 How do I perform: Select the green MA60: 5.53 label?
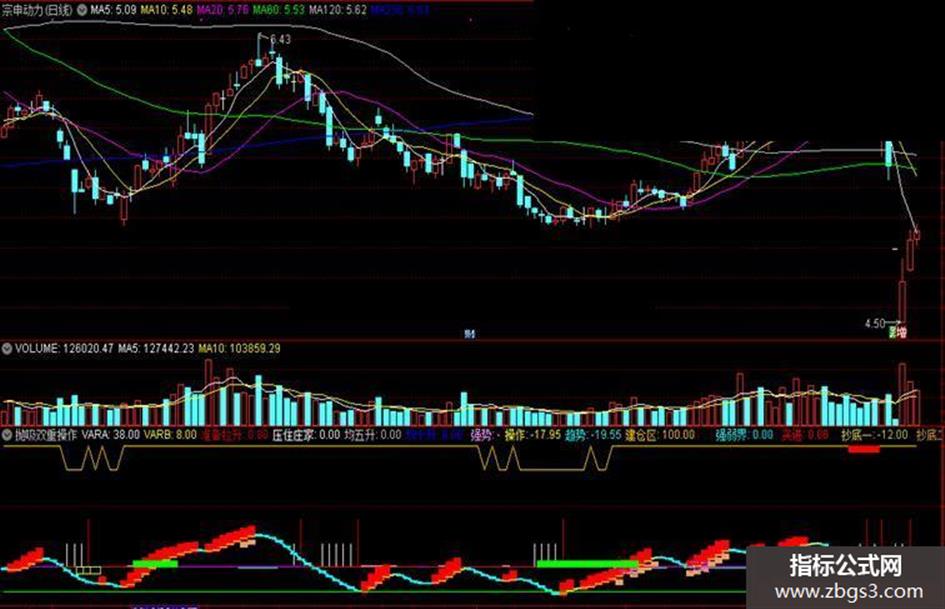click(278, 10)
